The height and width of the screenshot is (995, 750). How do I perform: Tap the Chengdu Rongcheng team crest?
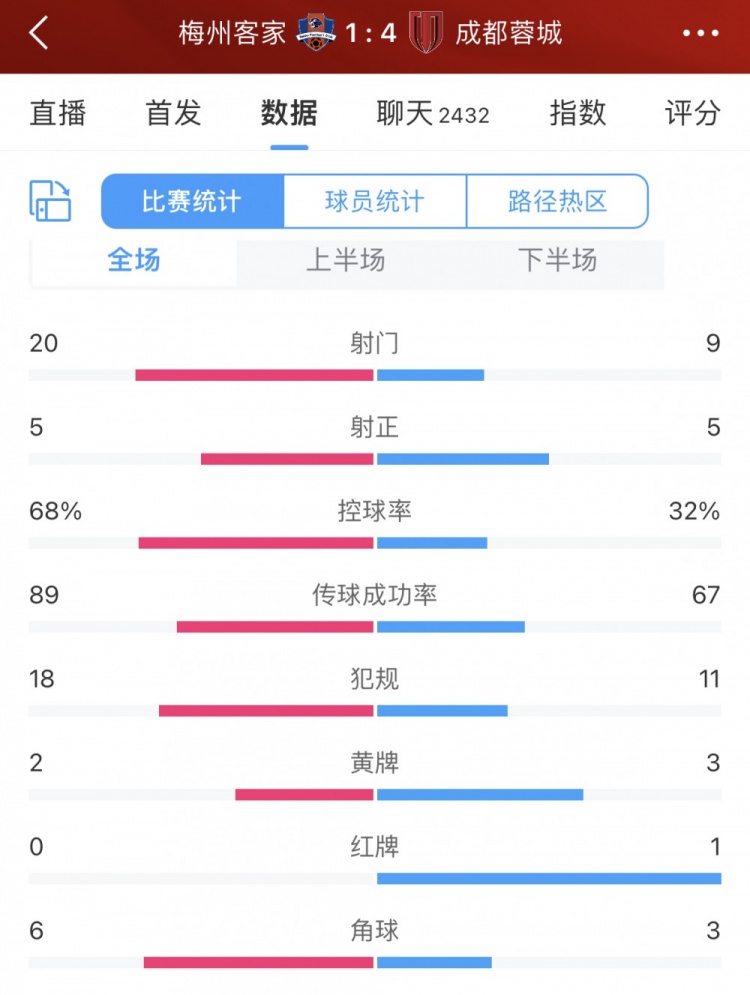click(426, 33)
